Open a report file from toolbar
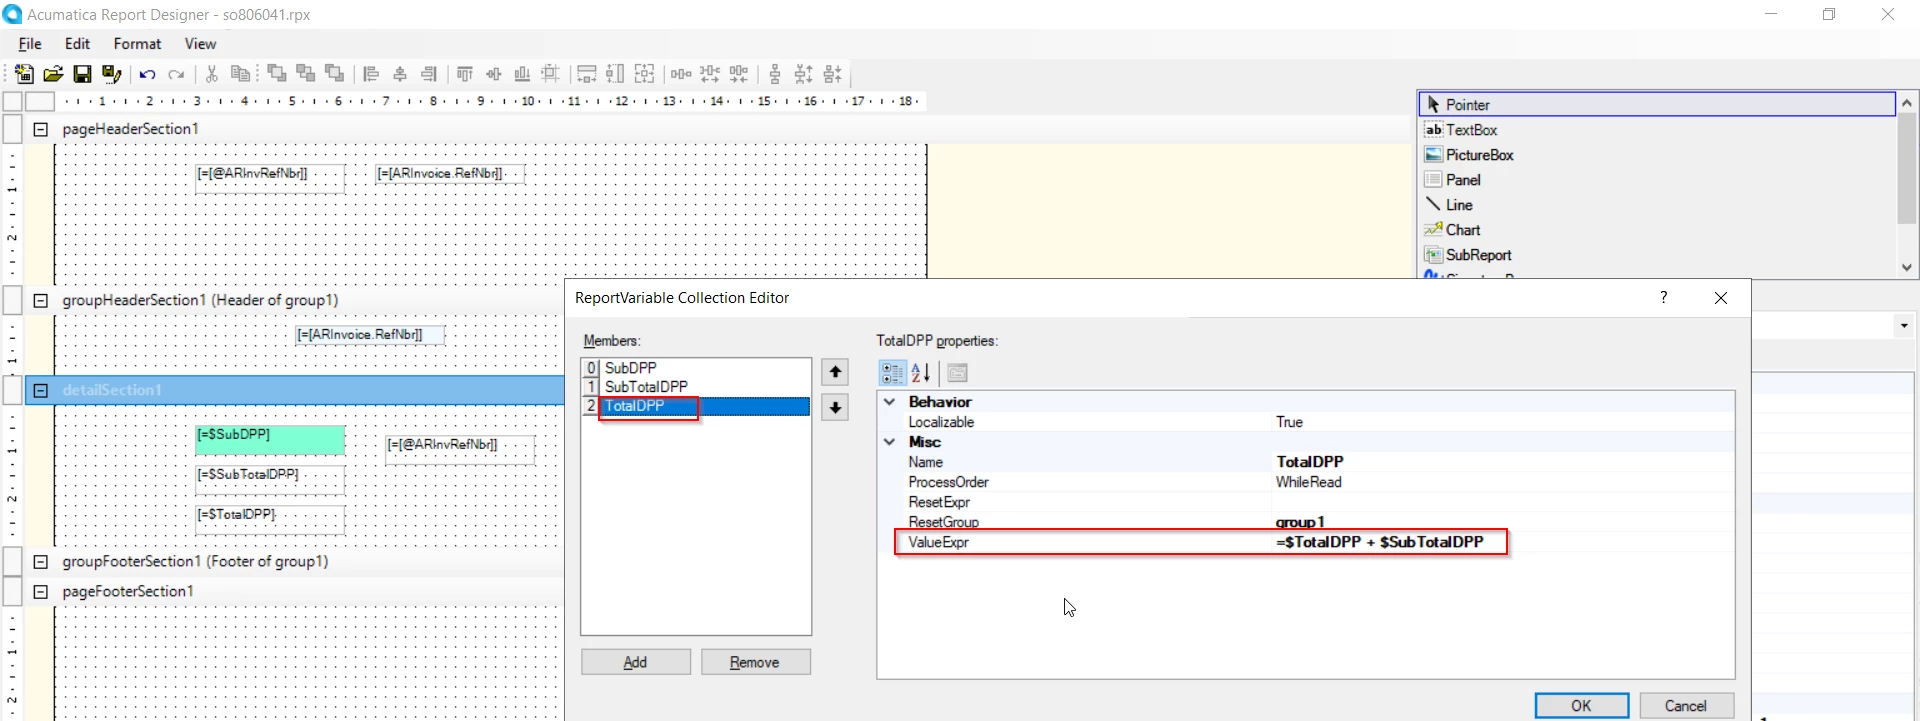 [x=53, y=74]
